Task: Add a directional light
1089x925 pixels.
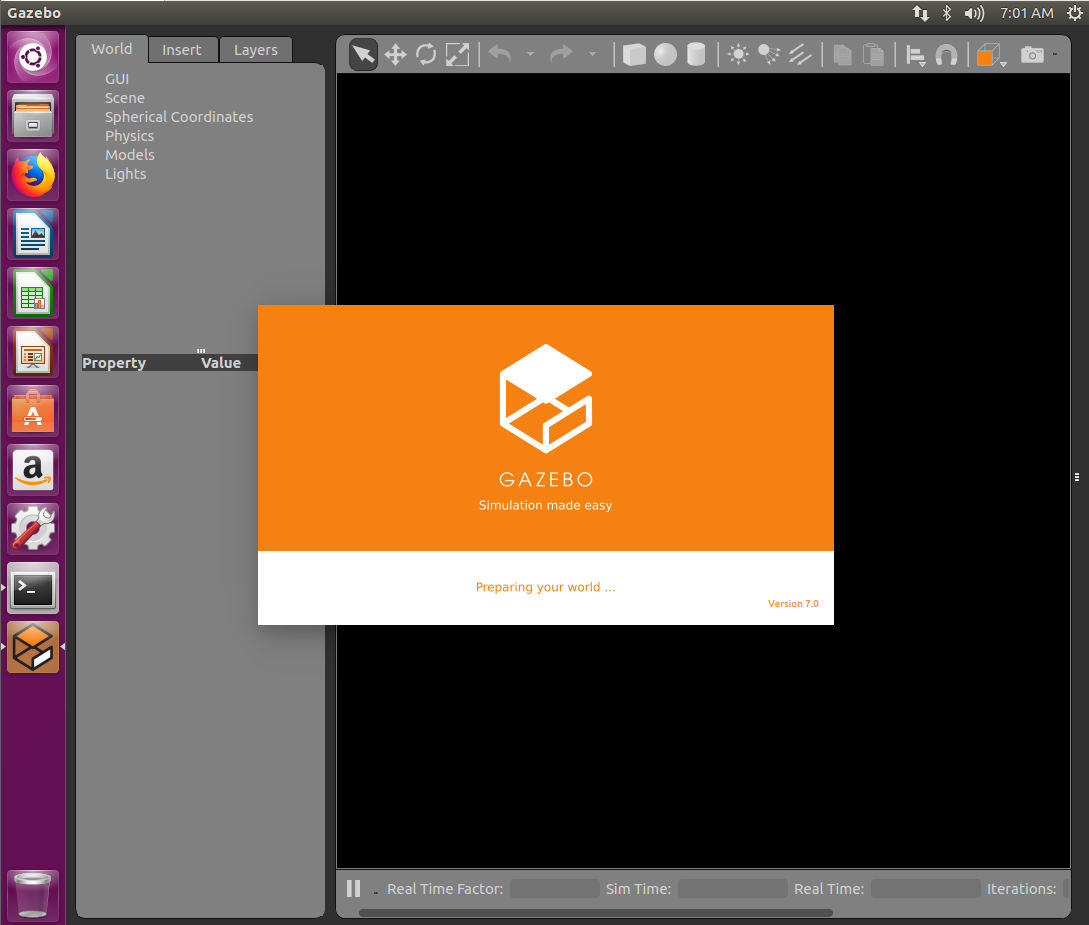Action: tap(800, 54)
